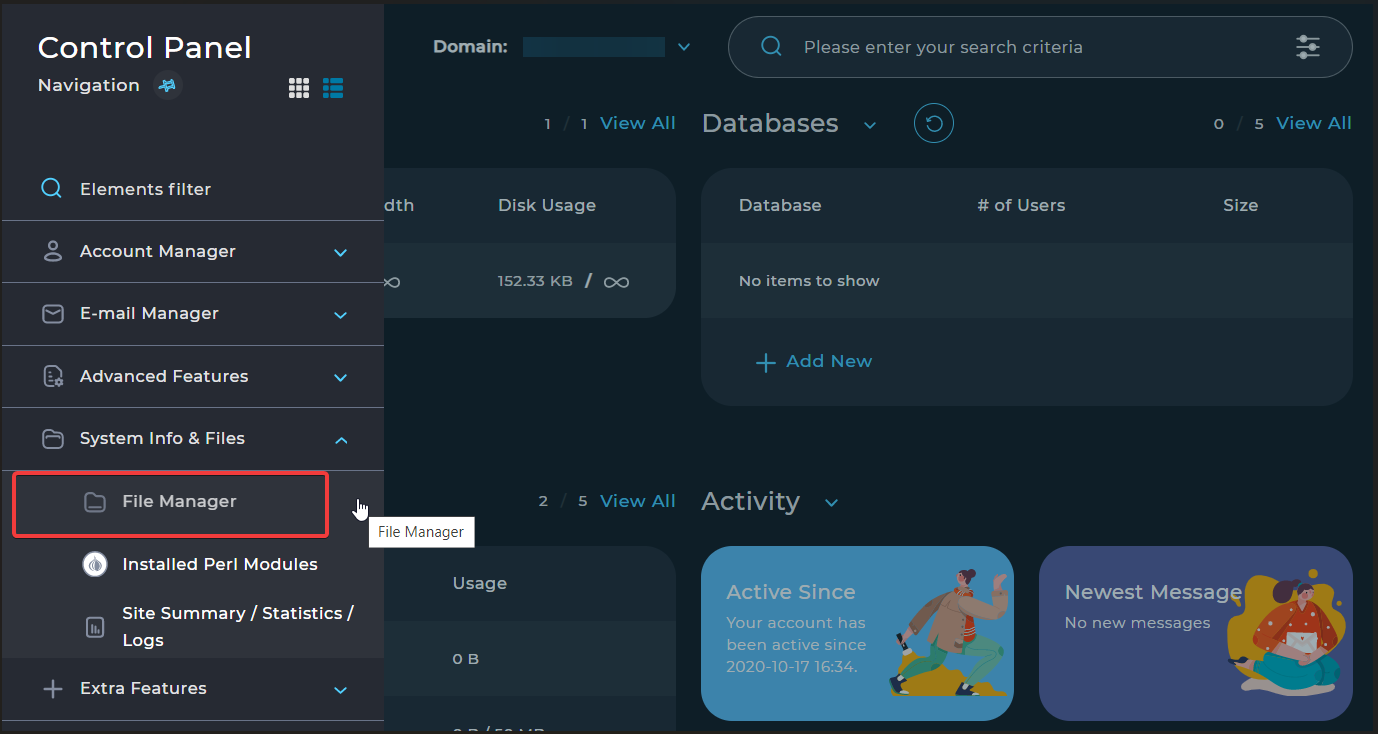Open the Databases heading dropdown arrow

(x=870, y=125)
